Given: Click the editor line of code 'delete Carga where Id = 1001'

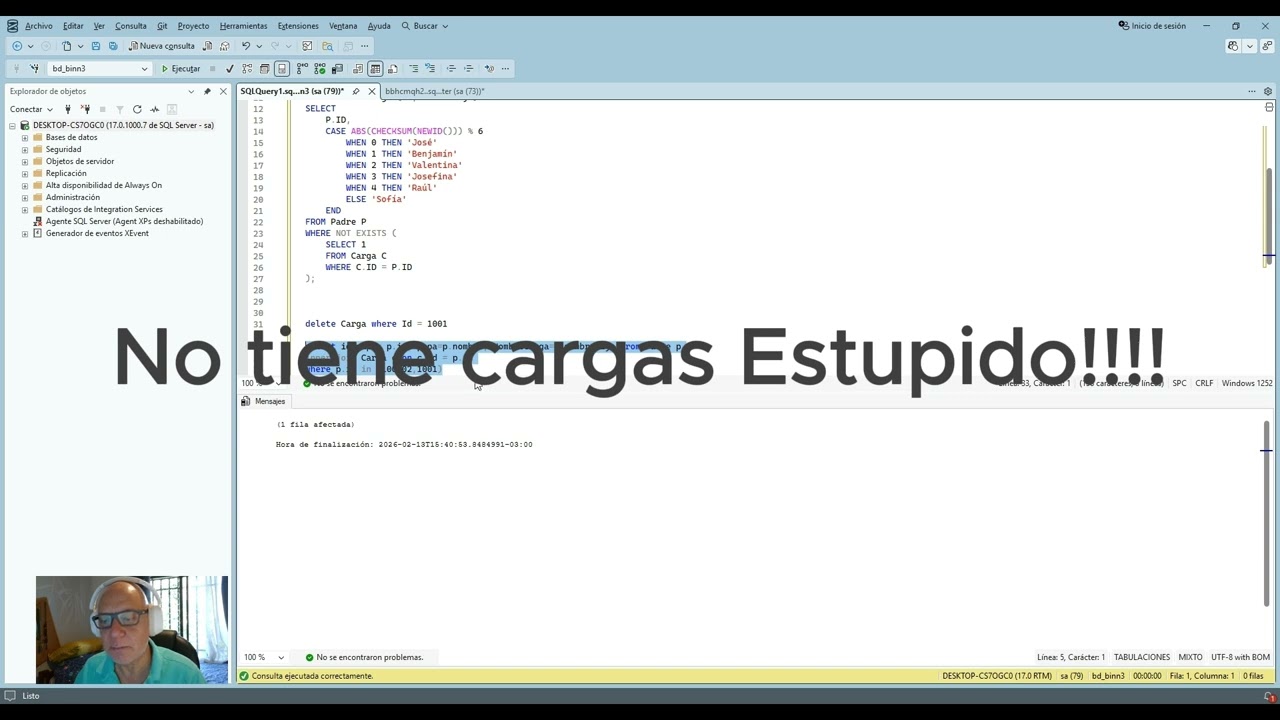Looking at the screenshot, I should pyautogui.click(x=376, y=324).
